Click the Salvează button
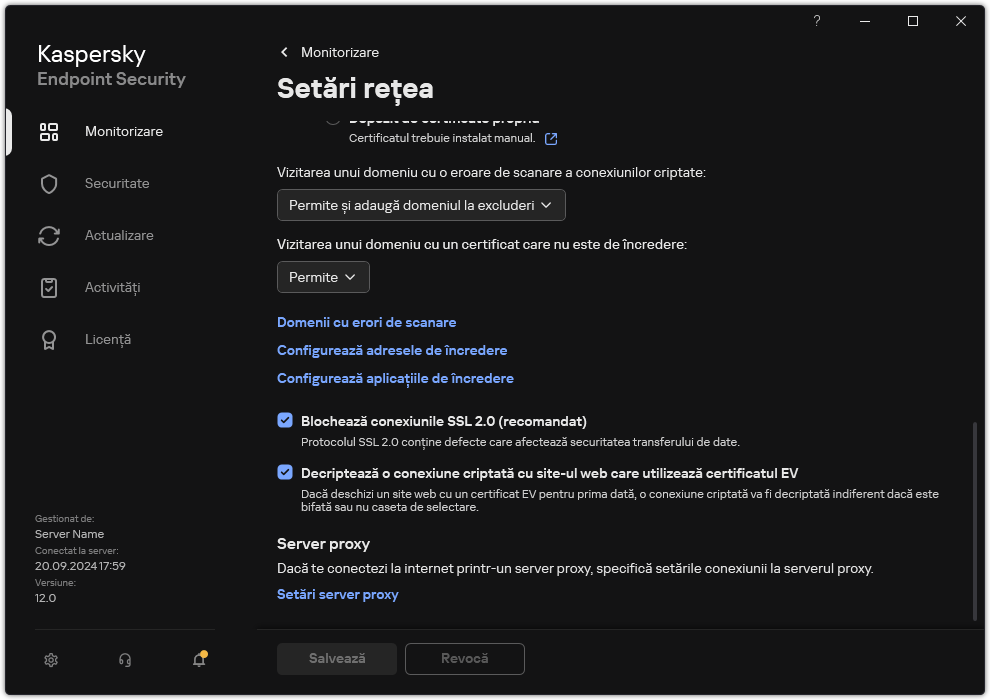The height and width of the screenshot is (700, 990). point(336,659)
